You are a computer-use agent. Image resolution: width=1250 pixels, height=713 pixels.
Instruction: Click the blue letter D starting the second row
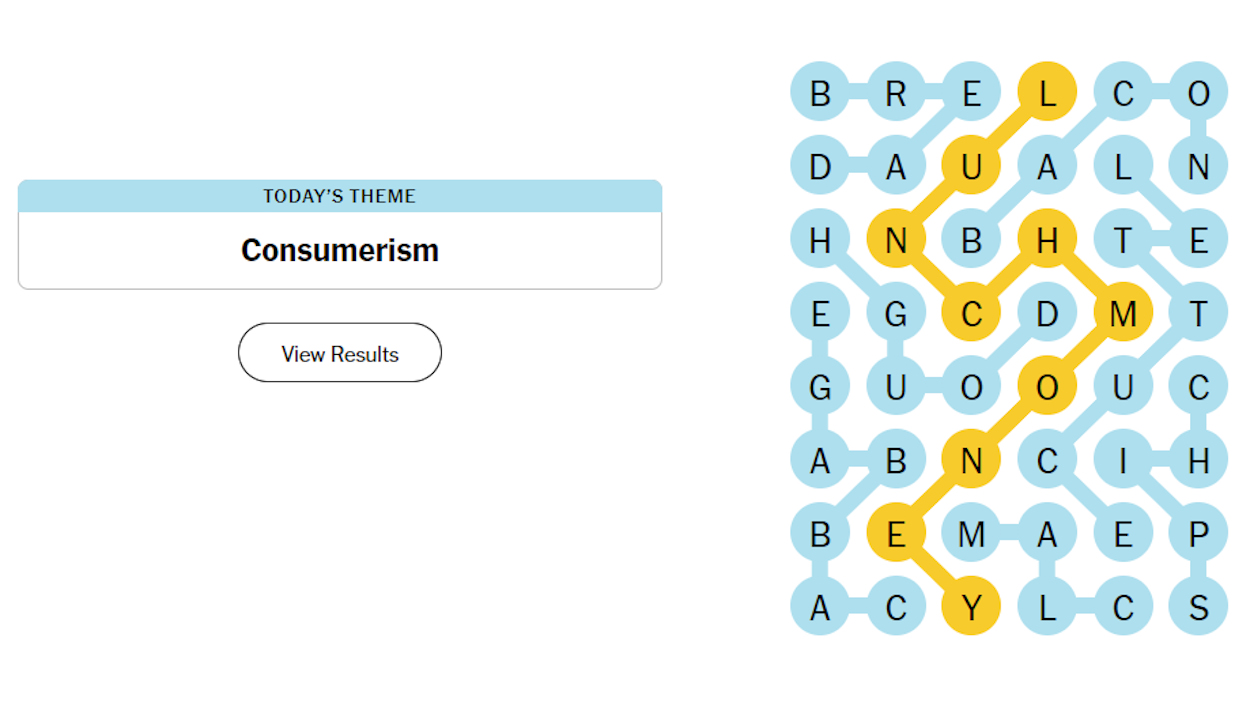pyautogui.click(x=820, y=166)
